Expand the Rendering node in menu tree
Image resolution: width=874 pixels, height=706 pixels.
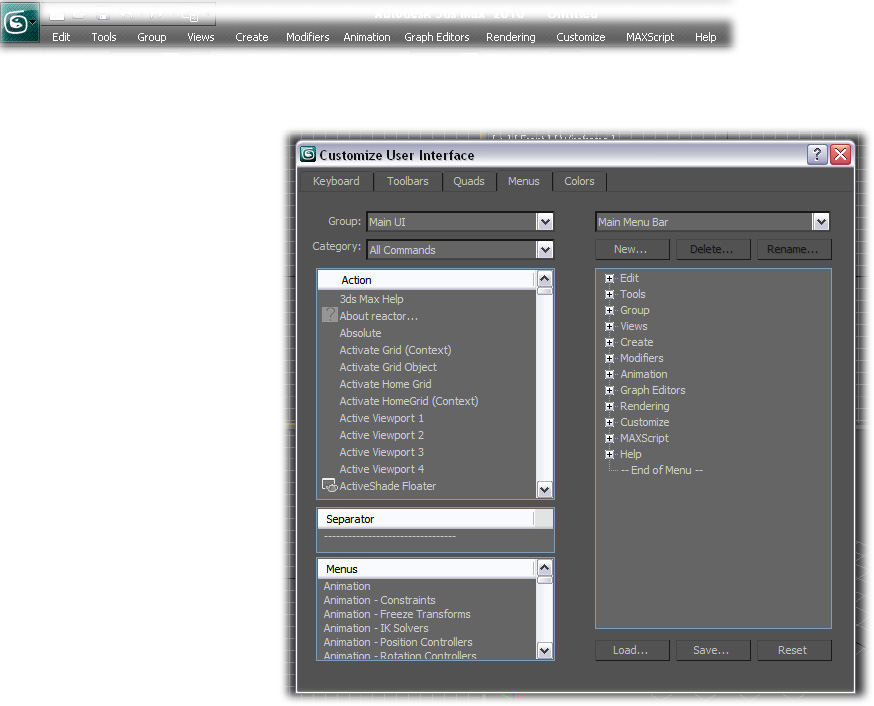[x=609, y=406]
